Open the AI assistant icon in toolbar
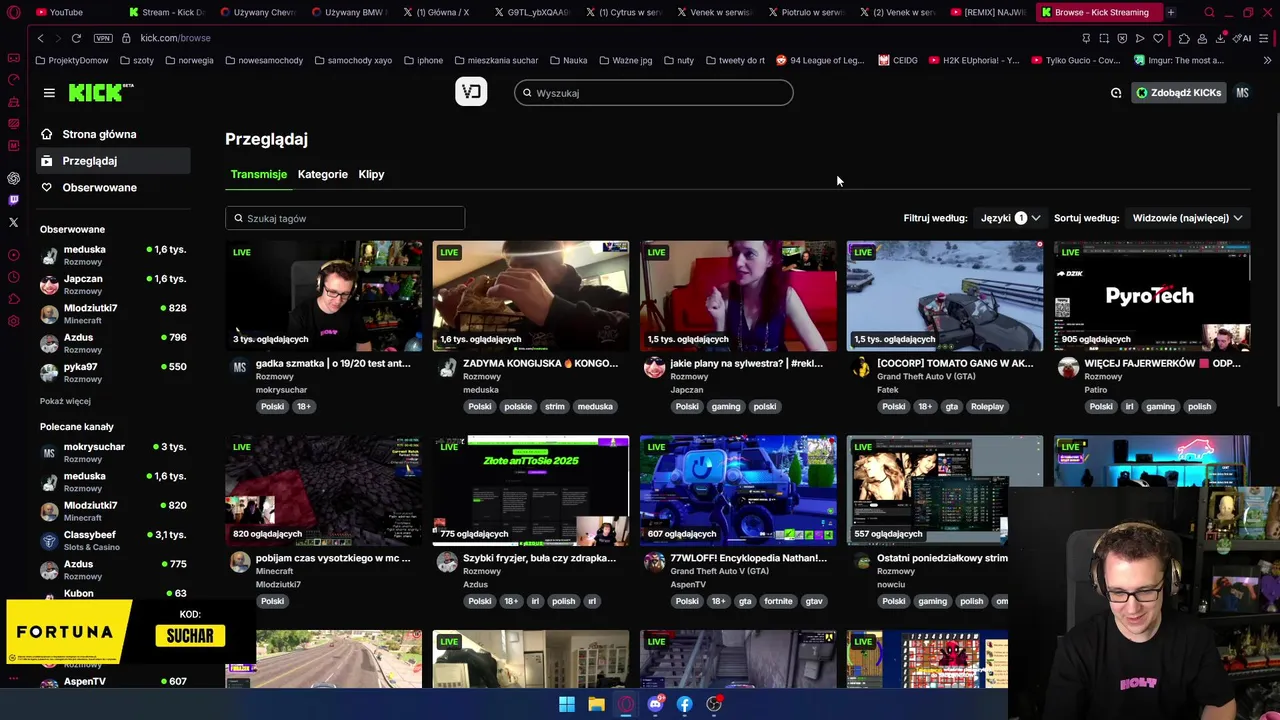The height and width of the screenshot is (720, 1280). tap(1242, 38)
